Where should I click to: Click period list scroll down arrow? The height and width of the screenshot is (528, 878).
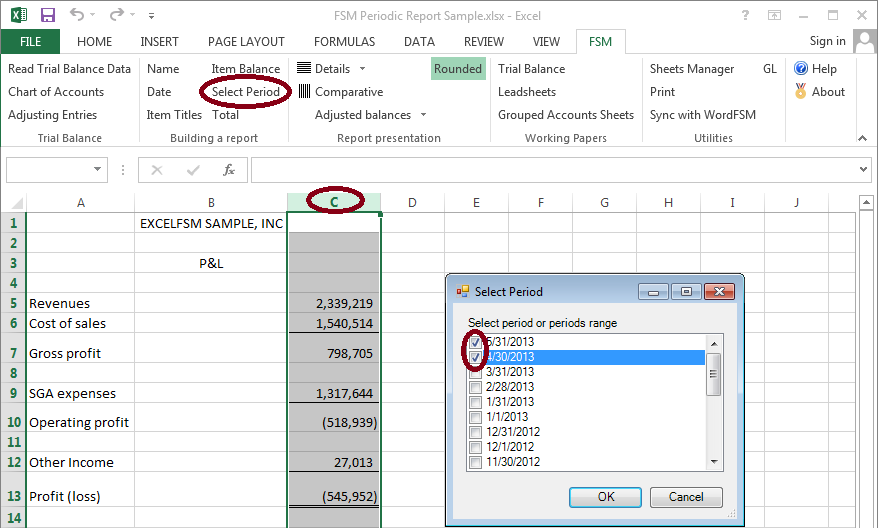(714, 461)
